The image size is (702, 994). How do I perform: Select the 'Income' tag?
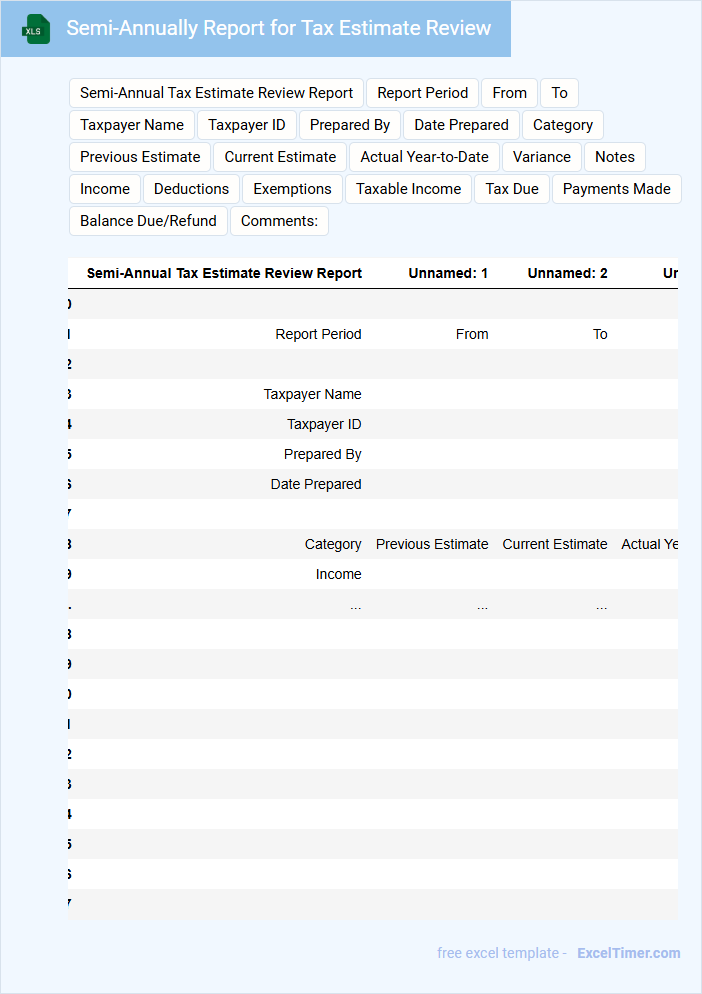[105, 189]
